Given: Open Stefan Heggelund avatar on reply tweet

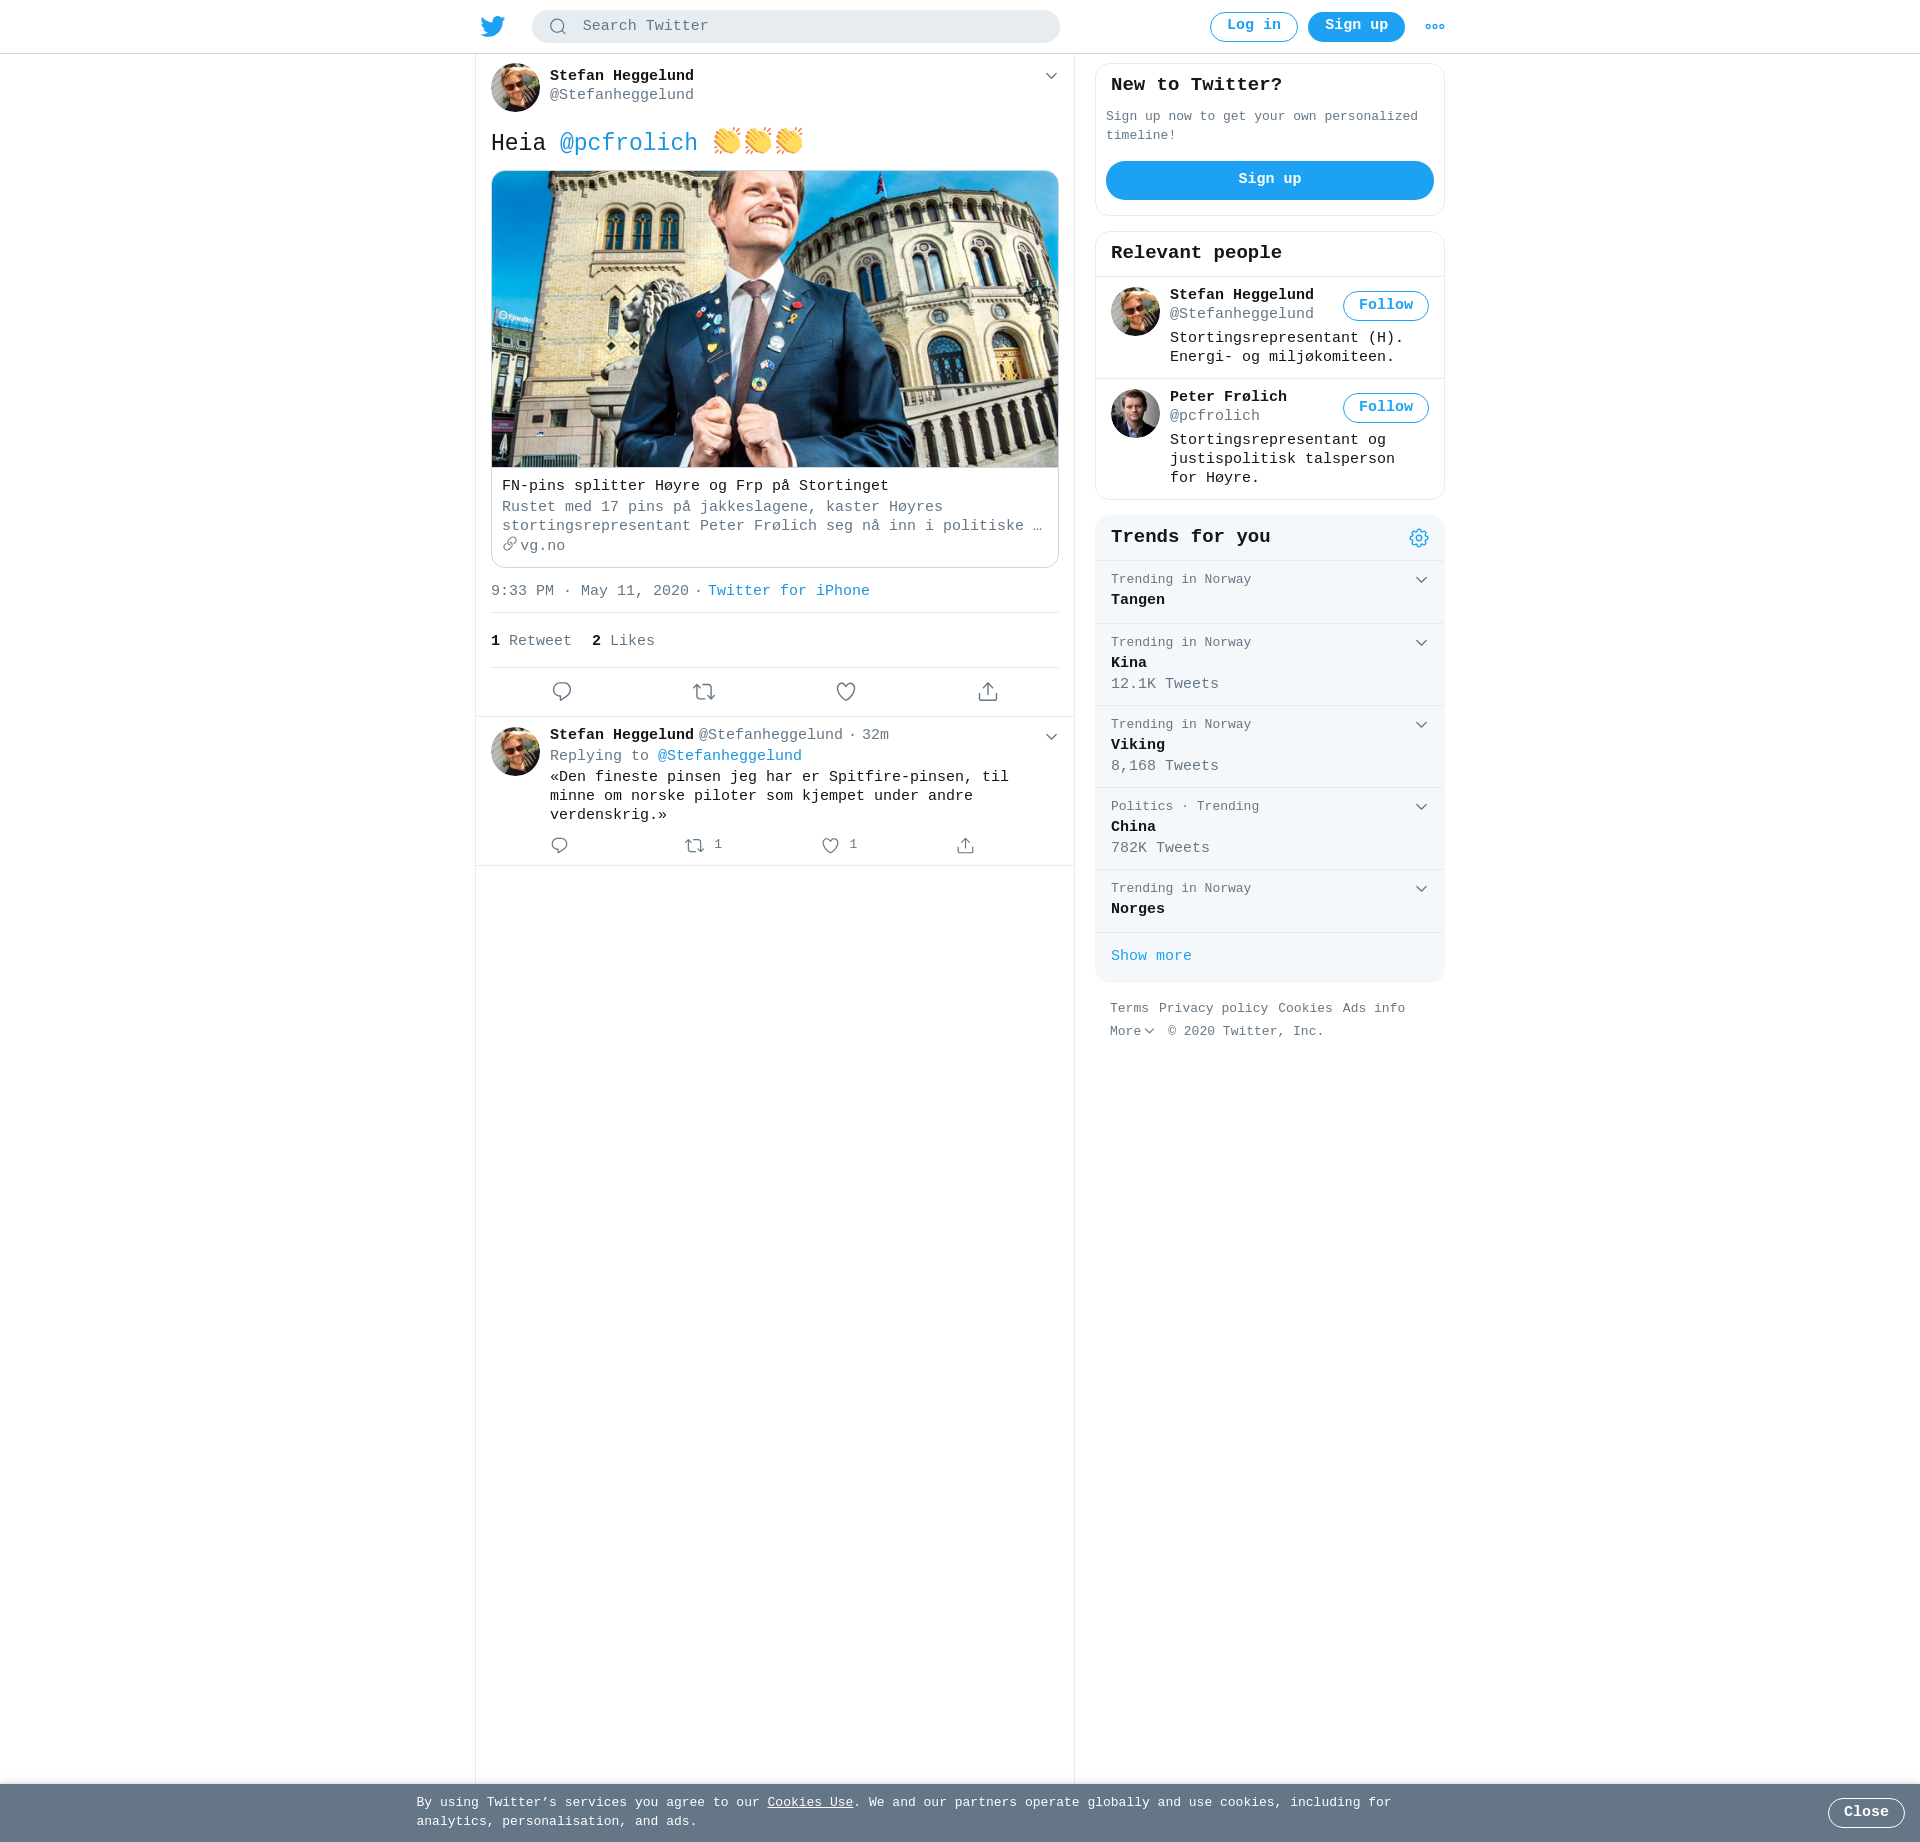Looking at the screenshot, I should [515, 751].
